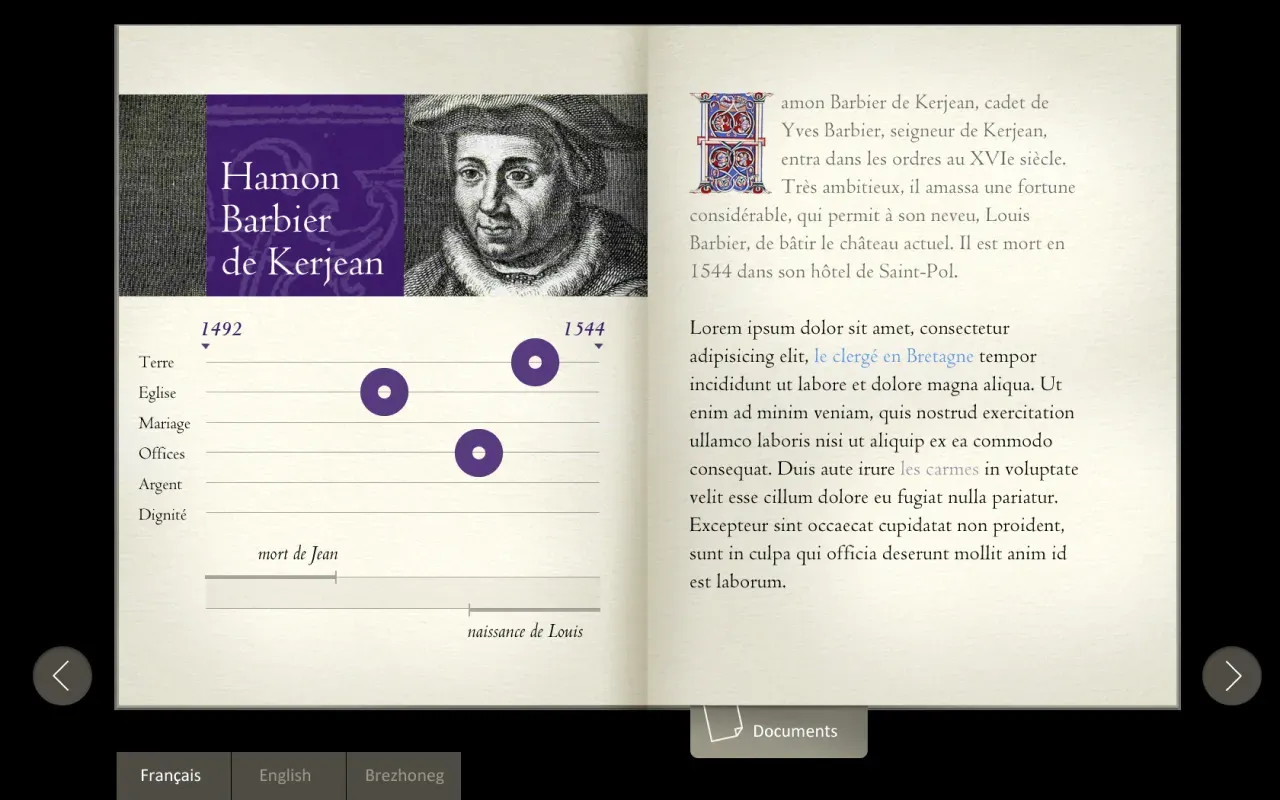The height and width of the screenshot is (800, 1280).
Task: Click the illuminated initial letter H
Action: pyautogui.click(x=731, y=142)
